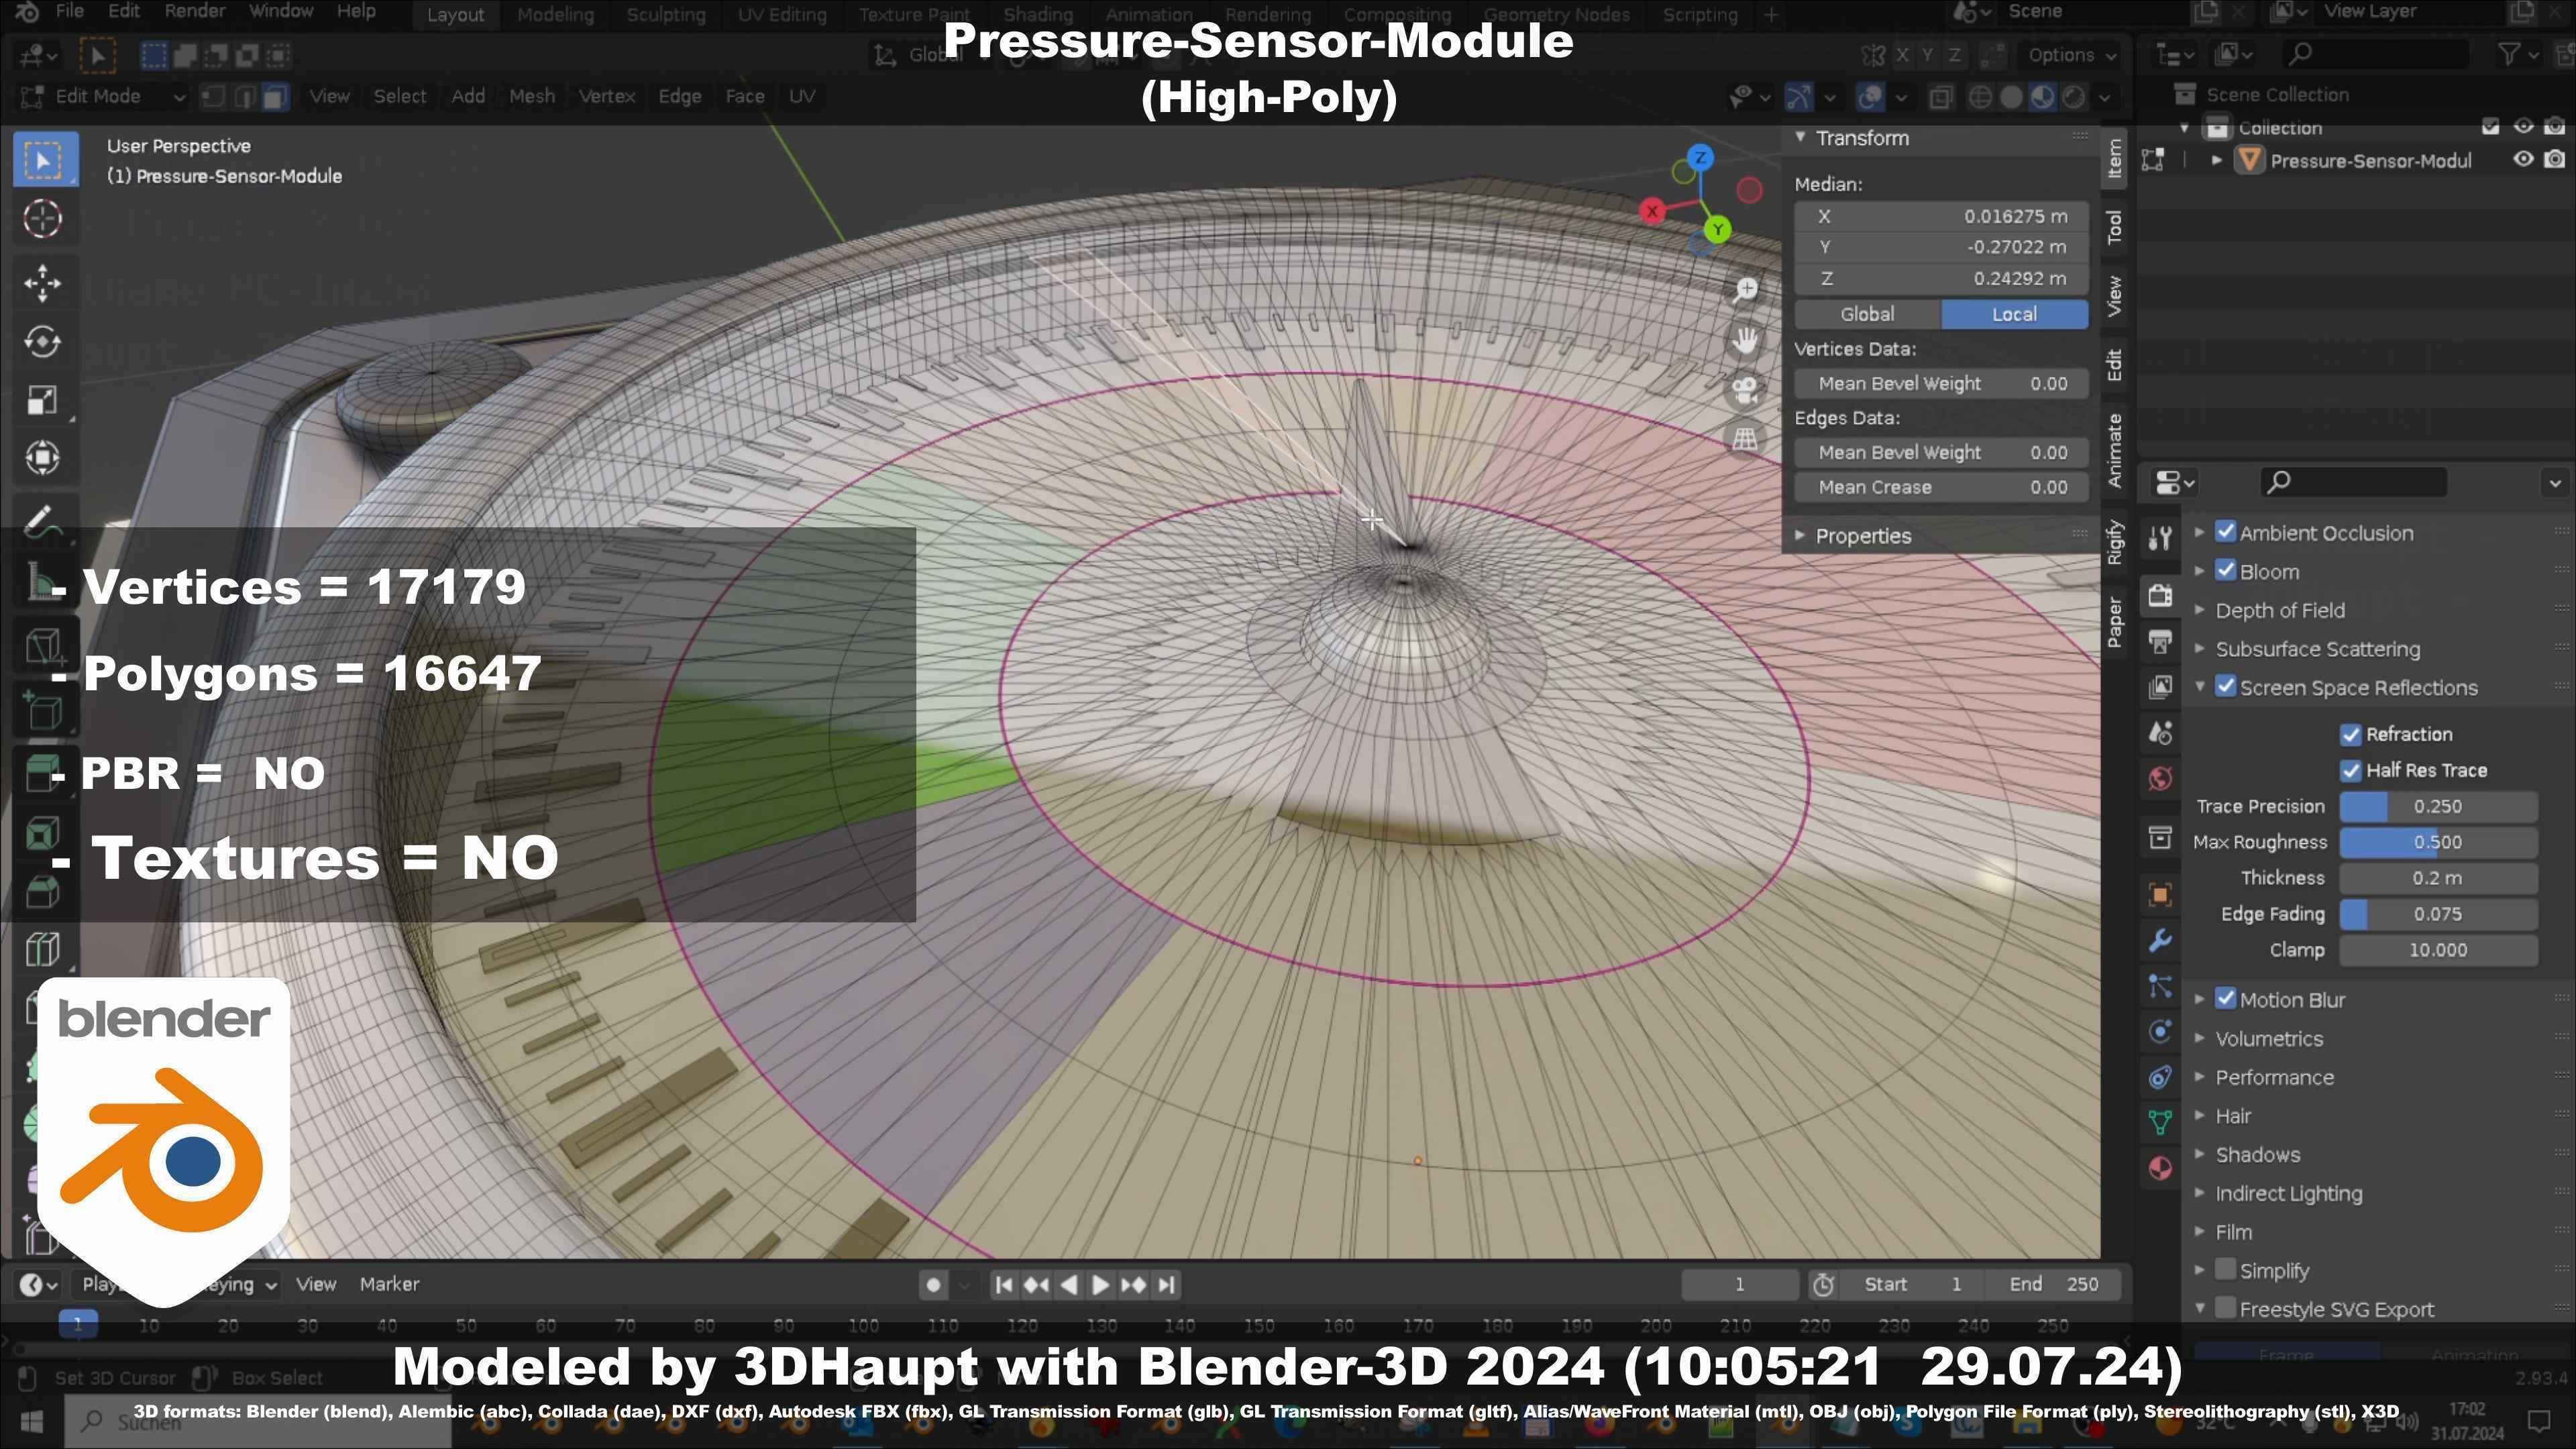The width and height of the screenshot is (2576, 1449).
Task: Select the Annotate tool
Action: (43, 521)
